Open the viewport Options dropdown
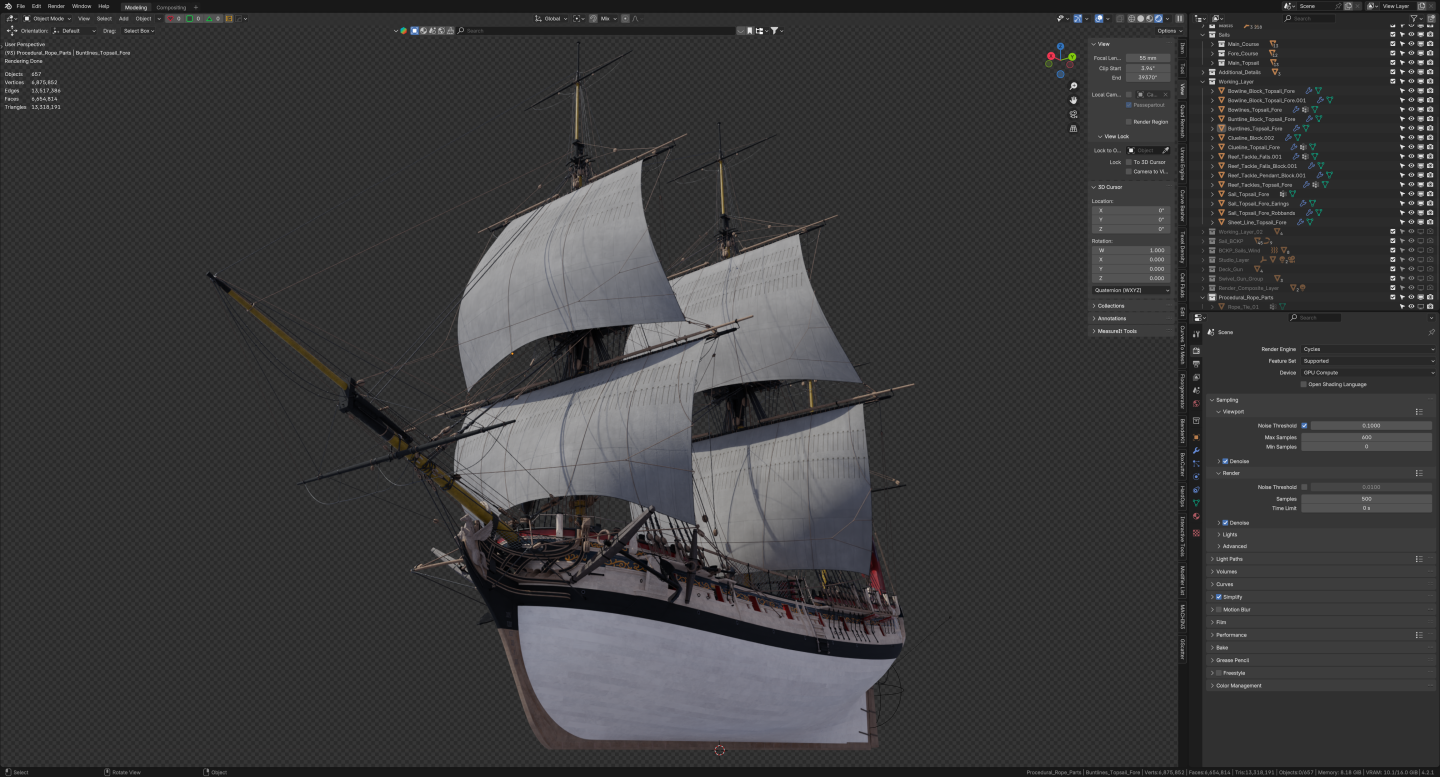The height and width of the screenshot is (777, 1440). click(x=1169, y=31)
